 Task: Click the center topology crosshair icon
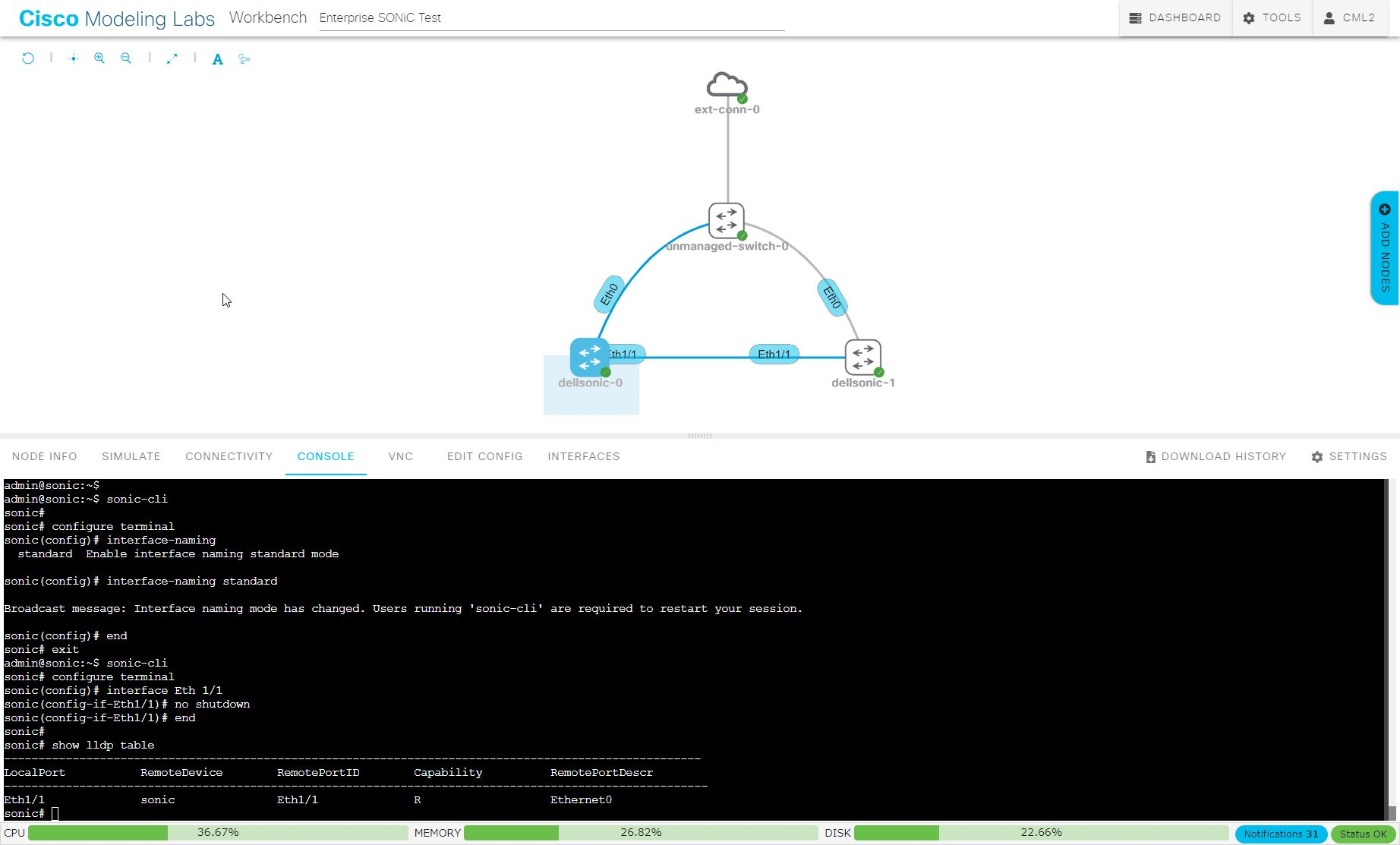73,59
